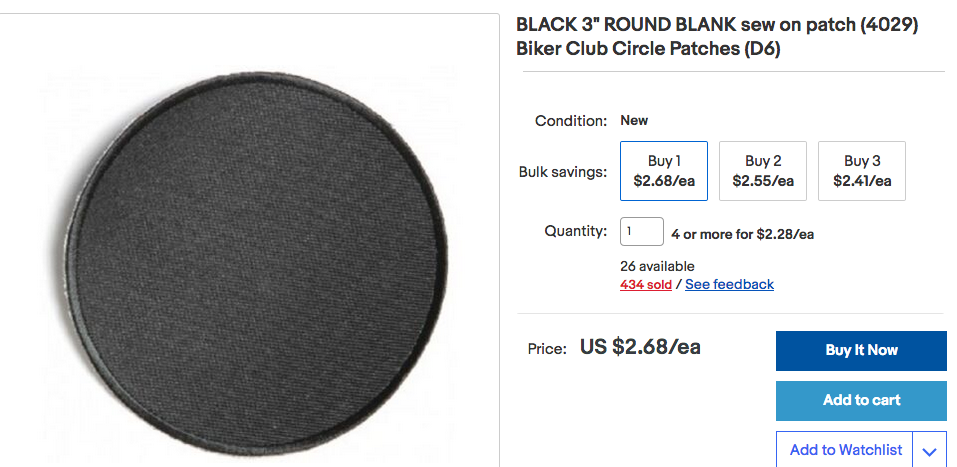Click the 'Quantity:' label
The image size is (957, 467).
click(x=575, y=231)
